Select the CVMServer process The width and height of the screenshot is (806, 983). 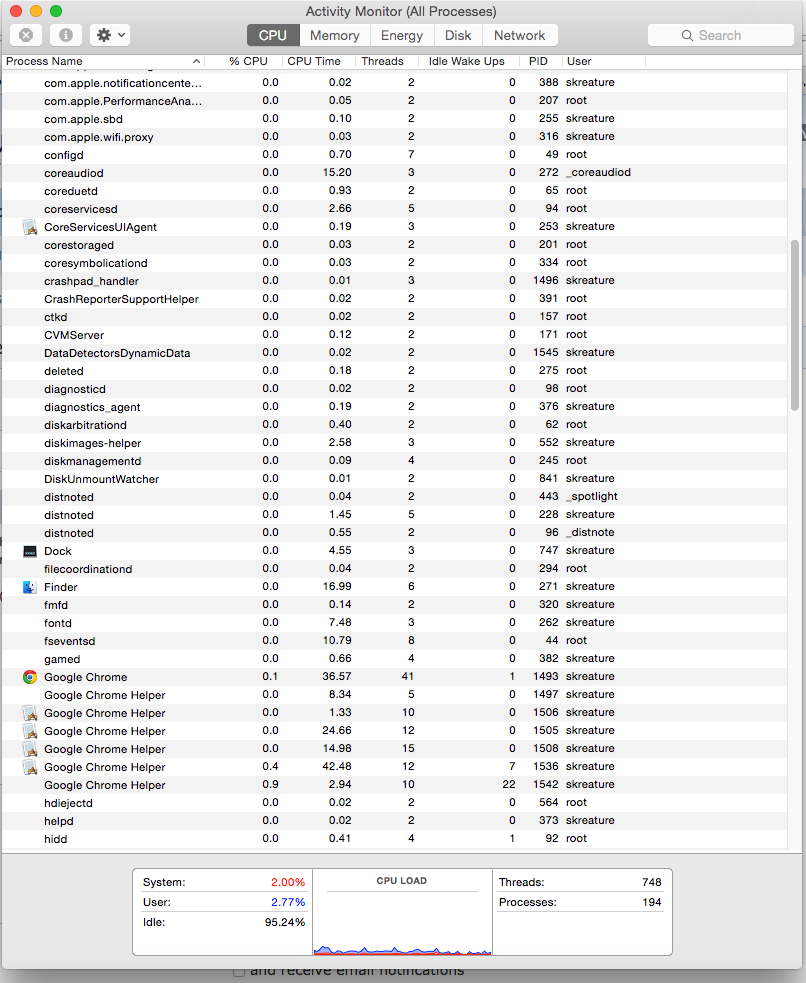pos(395,335)
